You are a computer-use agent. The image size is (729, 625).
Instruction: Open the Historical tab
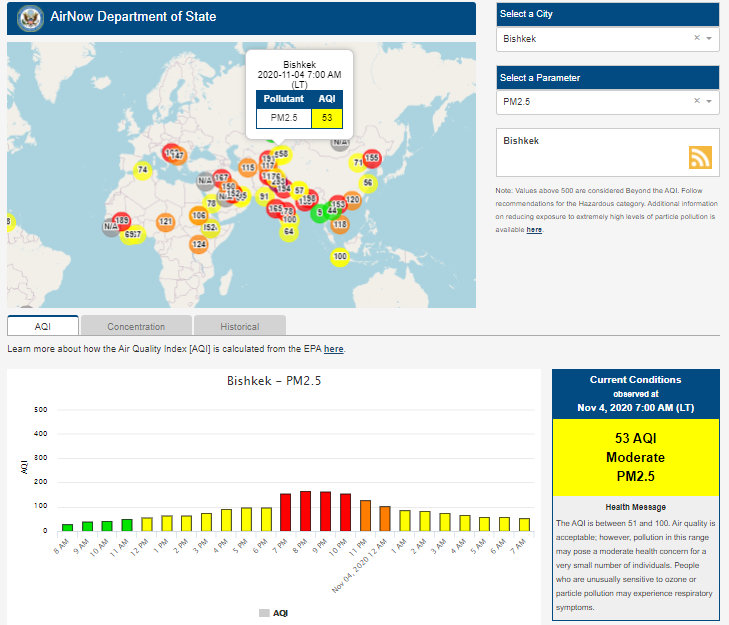pos(239,326)
